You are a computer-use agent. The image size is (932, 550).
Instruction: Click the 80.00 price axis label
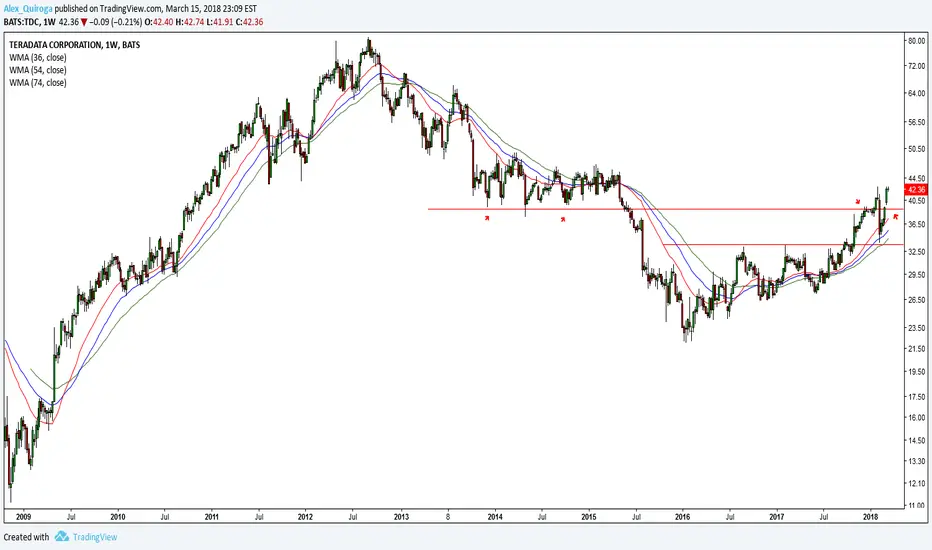[x=917, y=41]
